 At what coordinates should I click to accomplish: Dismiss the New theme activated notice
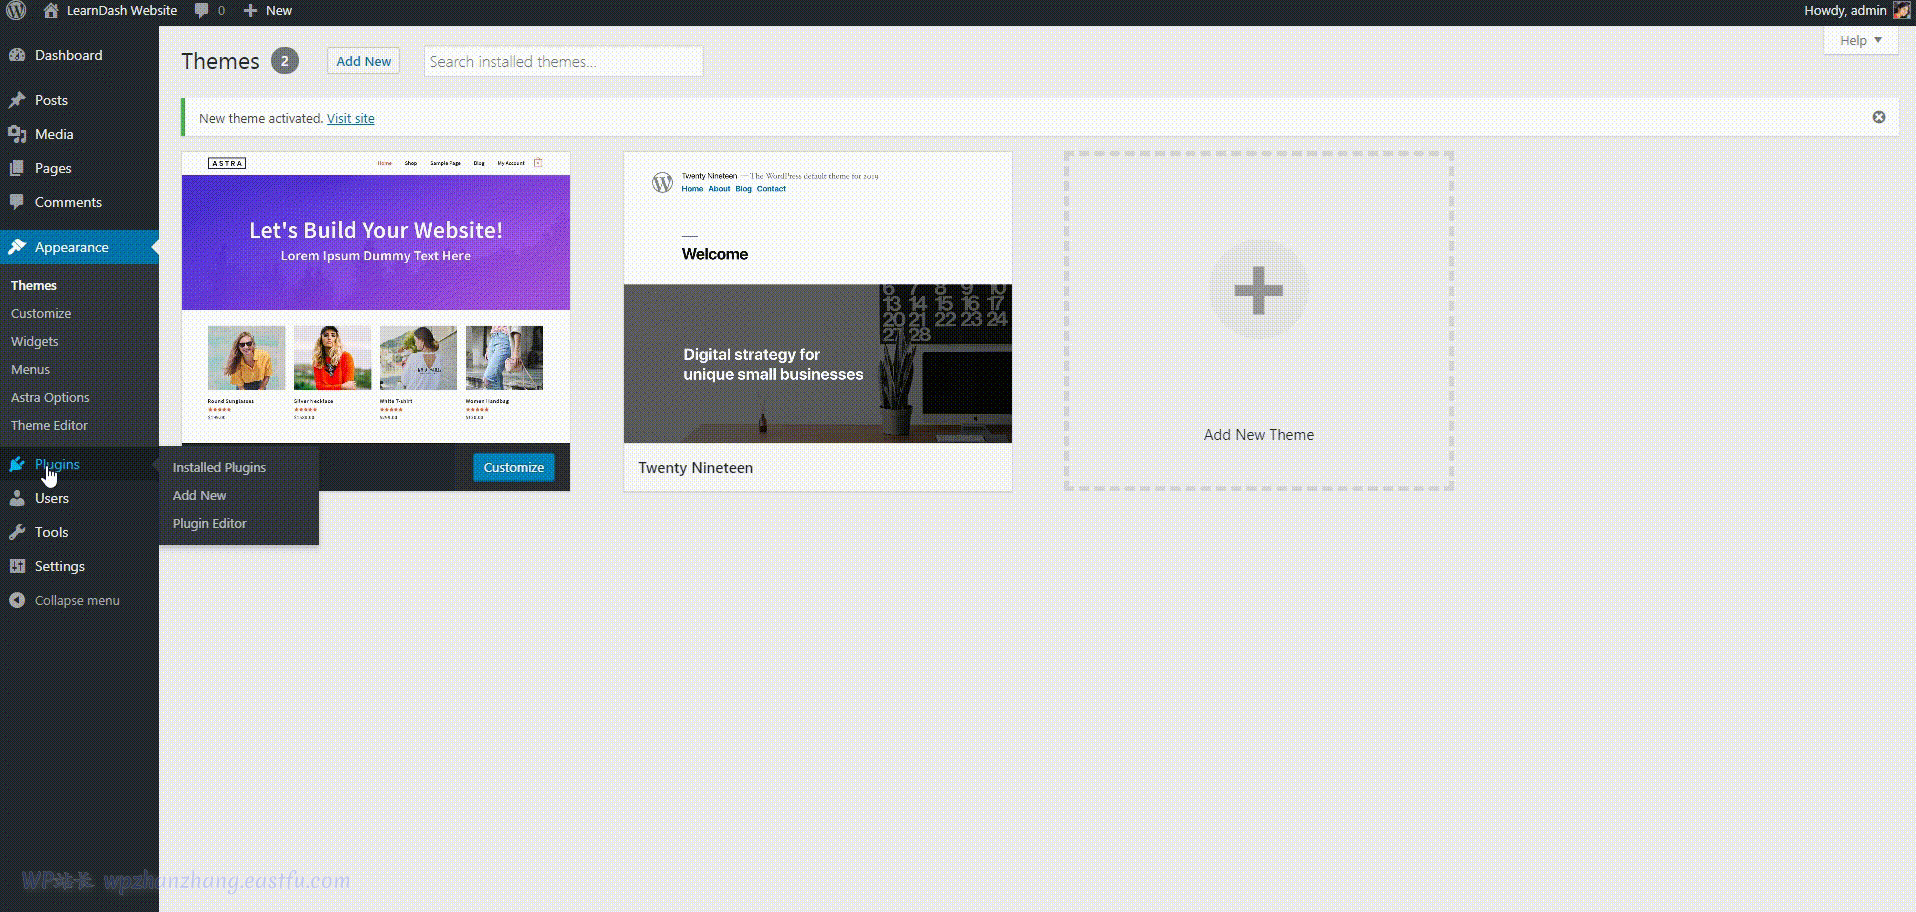pos(1879,117)
